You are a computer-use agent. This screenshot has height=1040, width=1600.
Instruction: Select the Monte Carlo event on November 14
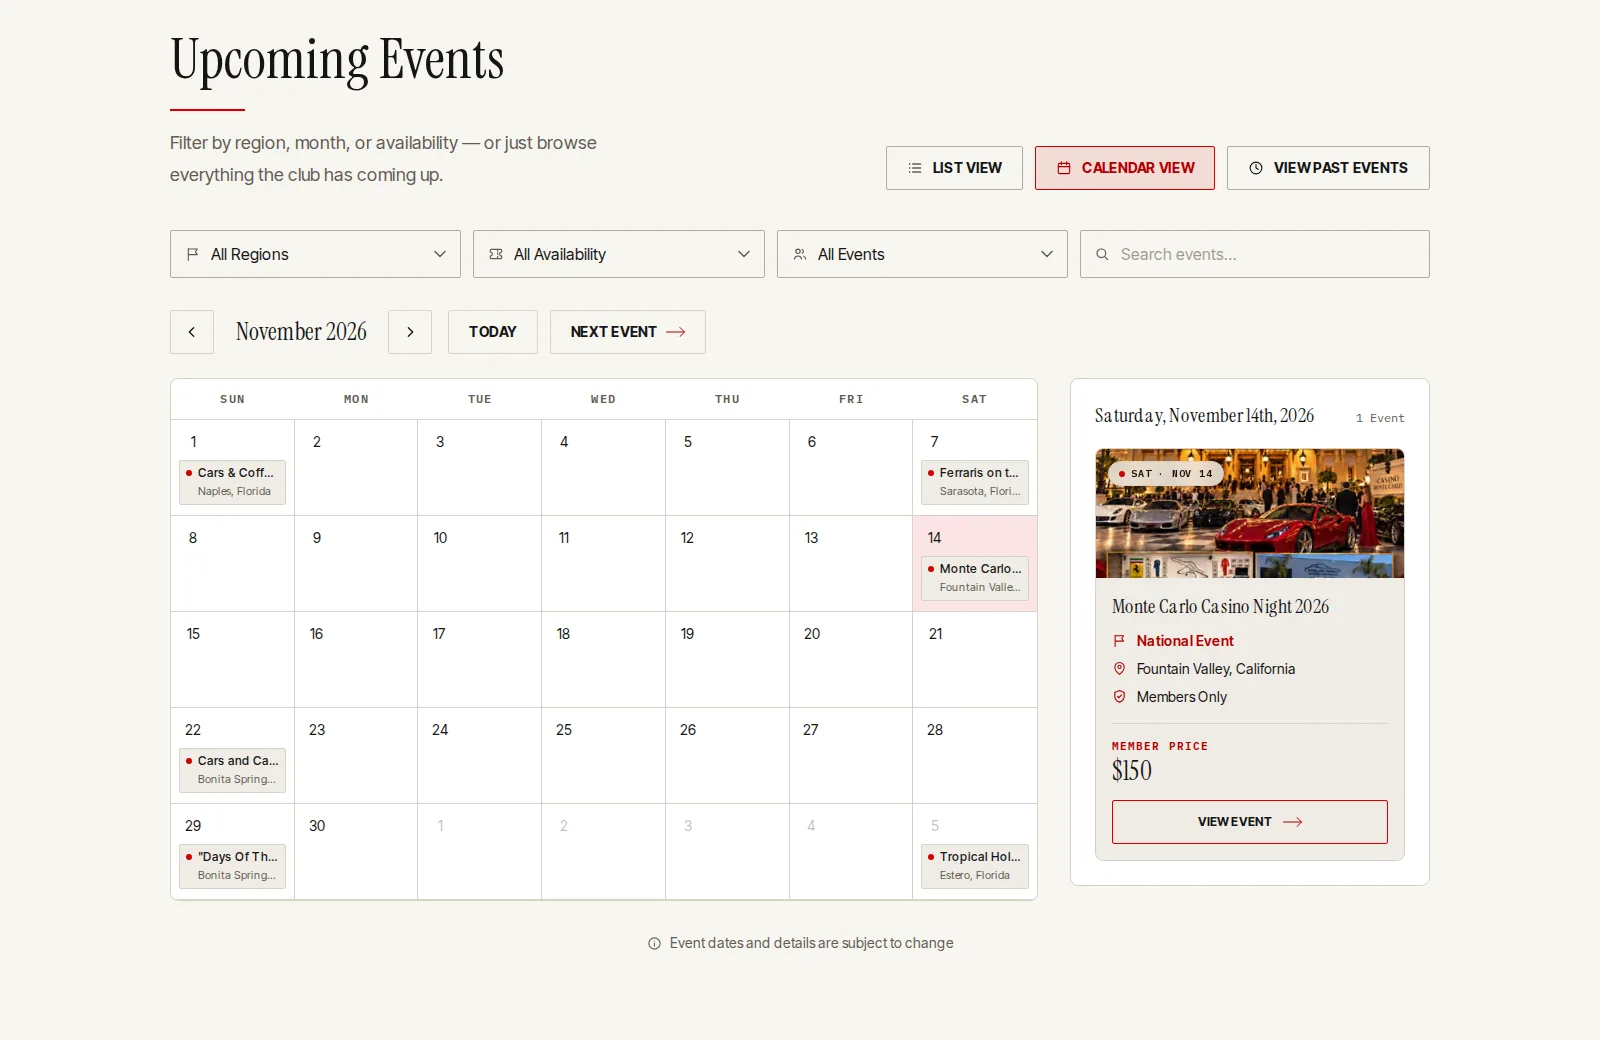click(975, 578)
